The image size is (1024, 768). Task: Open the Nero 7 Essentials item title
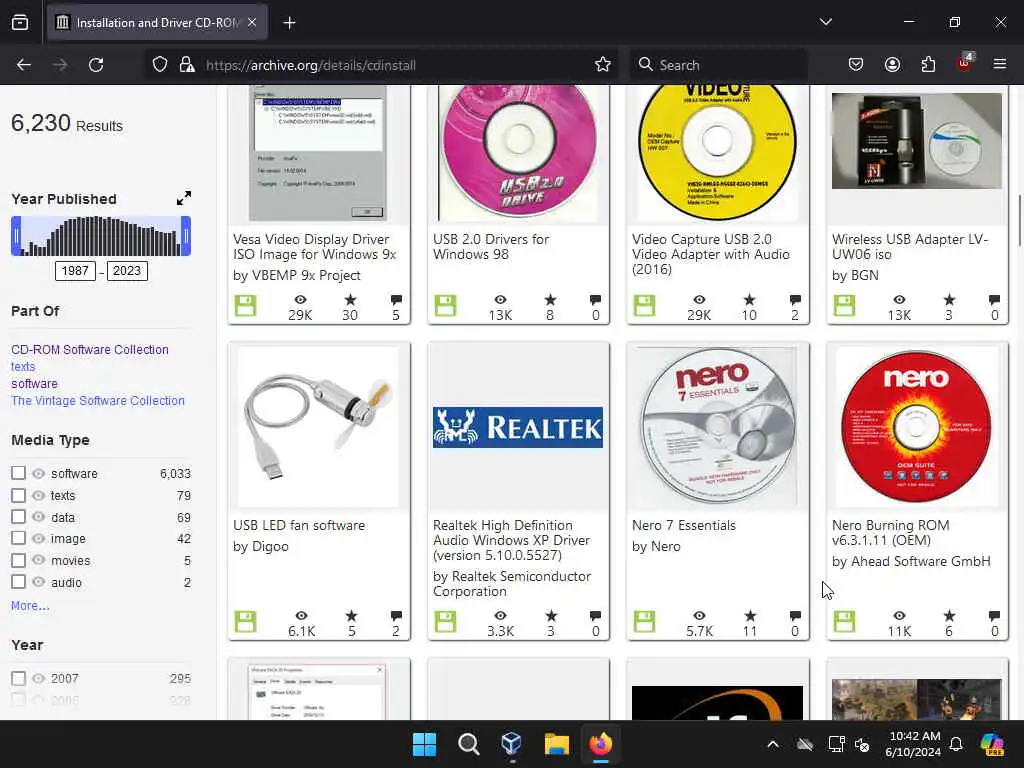(x=684, y=525)
